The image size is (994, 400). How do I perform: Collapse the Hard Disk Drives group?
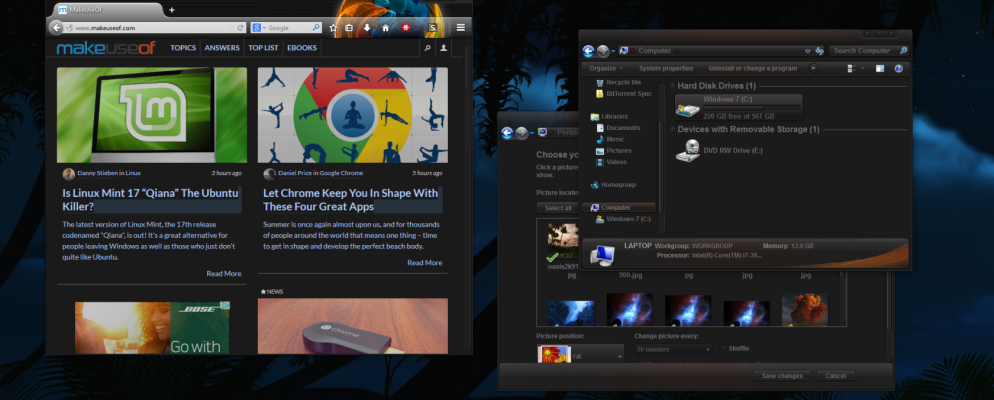pos(671,86)
